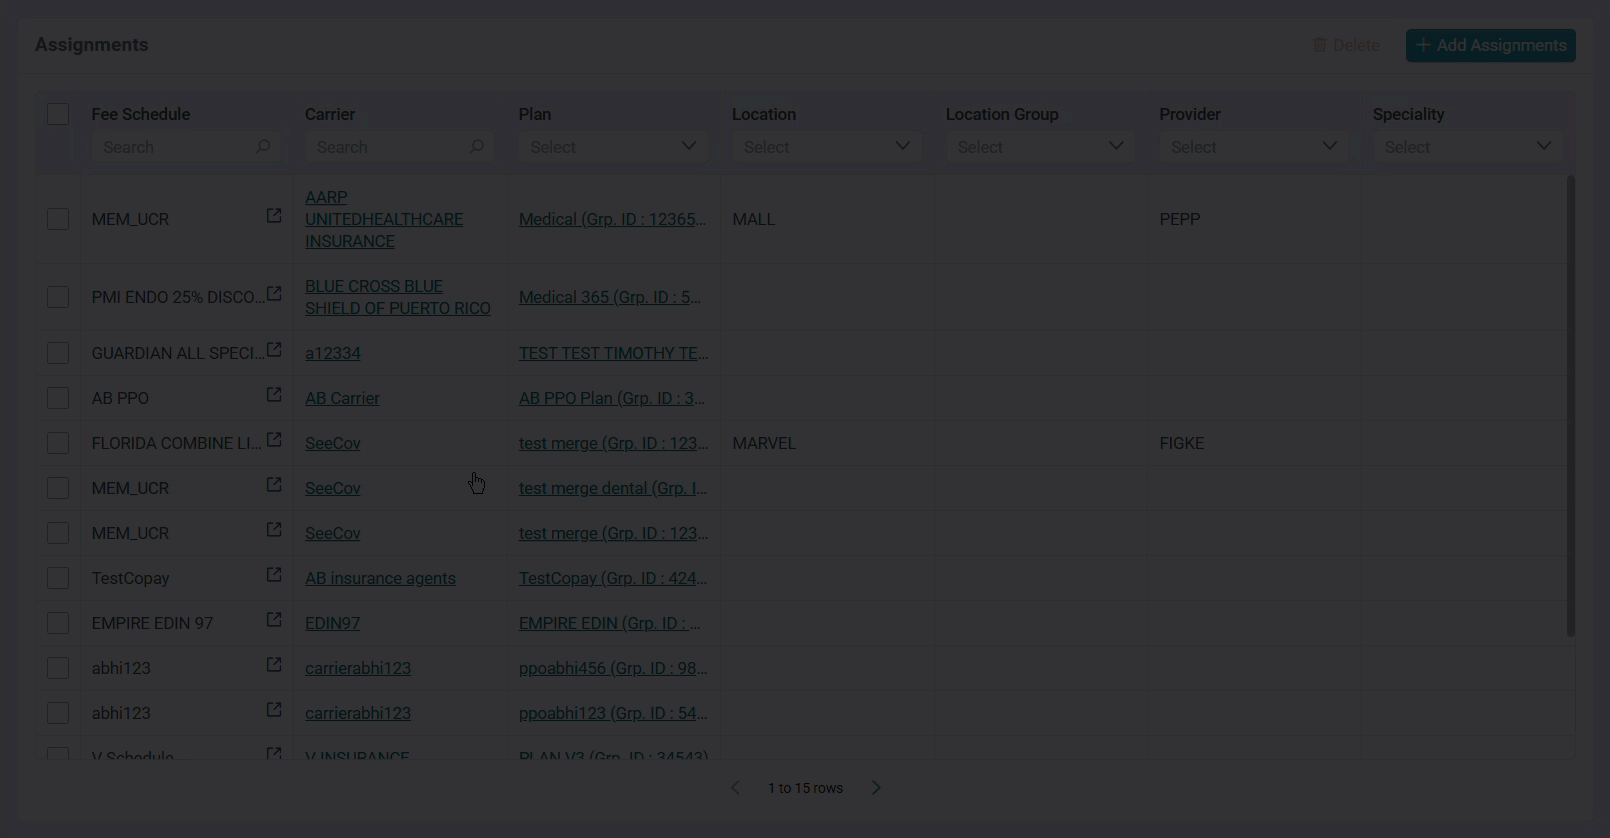1610x838 pixels.
Task: Open Medical (Grp. ID : 12365 plan link
Action: point(613,219)
